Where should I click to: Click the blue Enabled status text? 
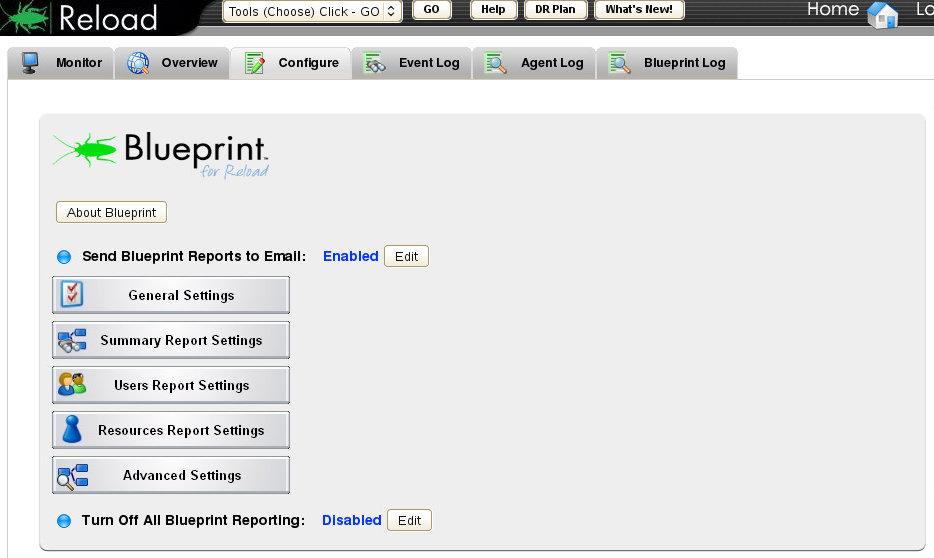click(351, 256)
